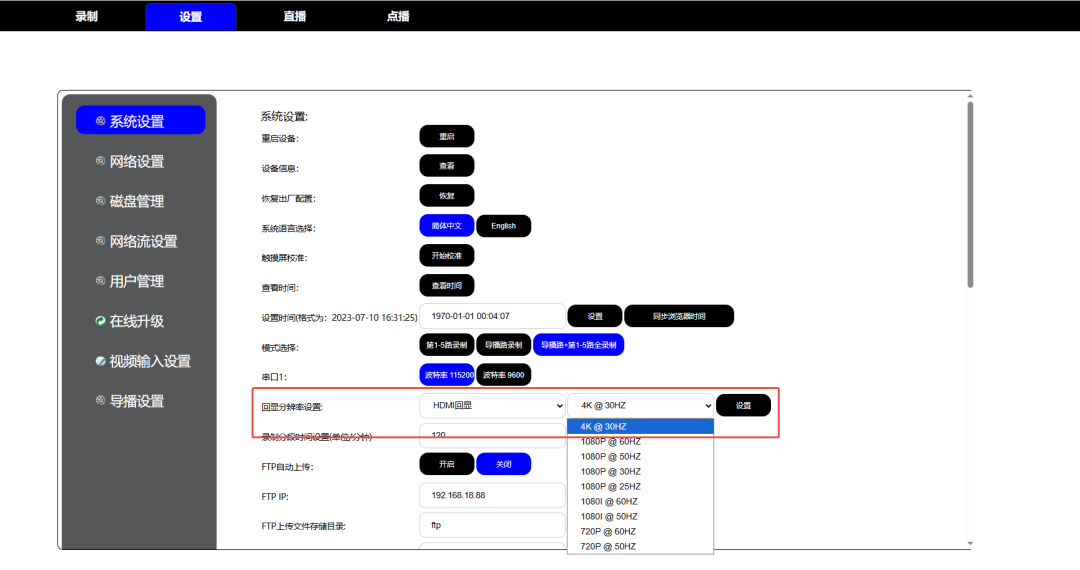Click the 恢复出厂配置: label

click(288, 198)
